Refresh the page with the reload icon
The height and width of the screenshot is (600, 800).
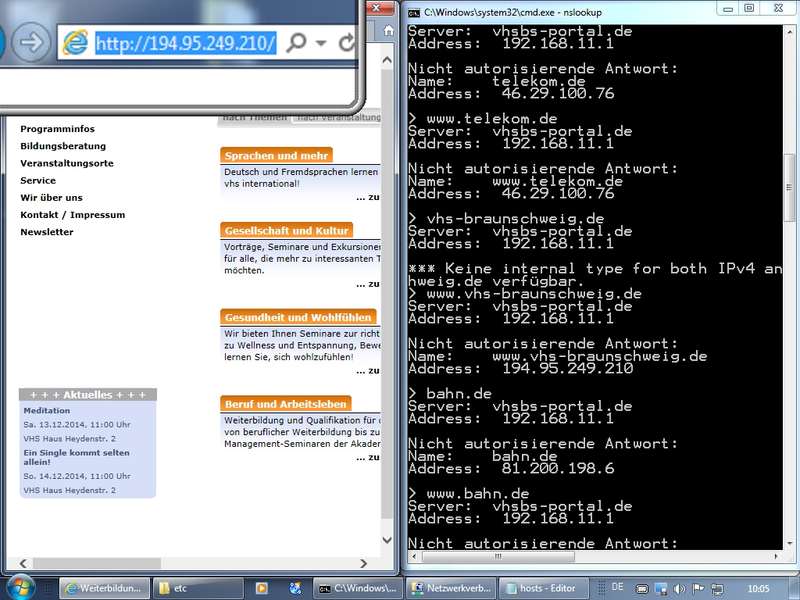[x=346, y=43]
